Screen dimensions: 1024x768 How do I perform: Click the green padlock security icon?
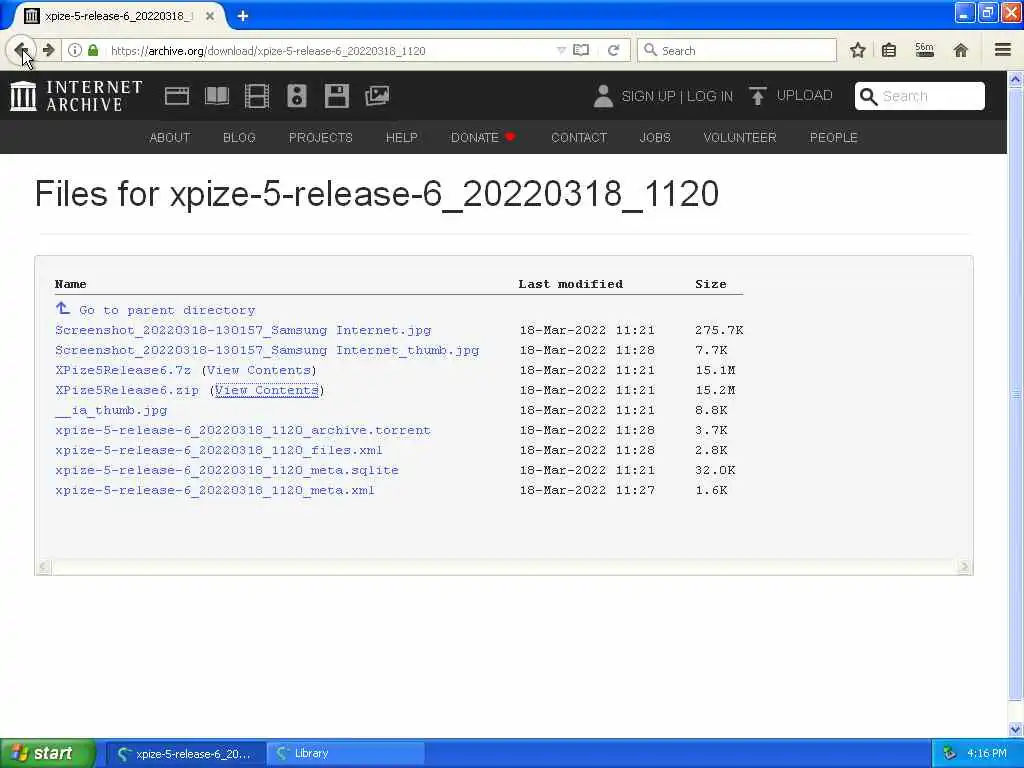[93, 50]
